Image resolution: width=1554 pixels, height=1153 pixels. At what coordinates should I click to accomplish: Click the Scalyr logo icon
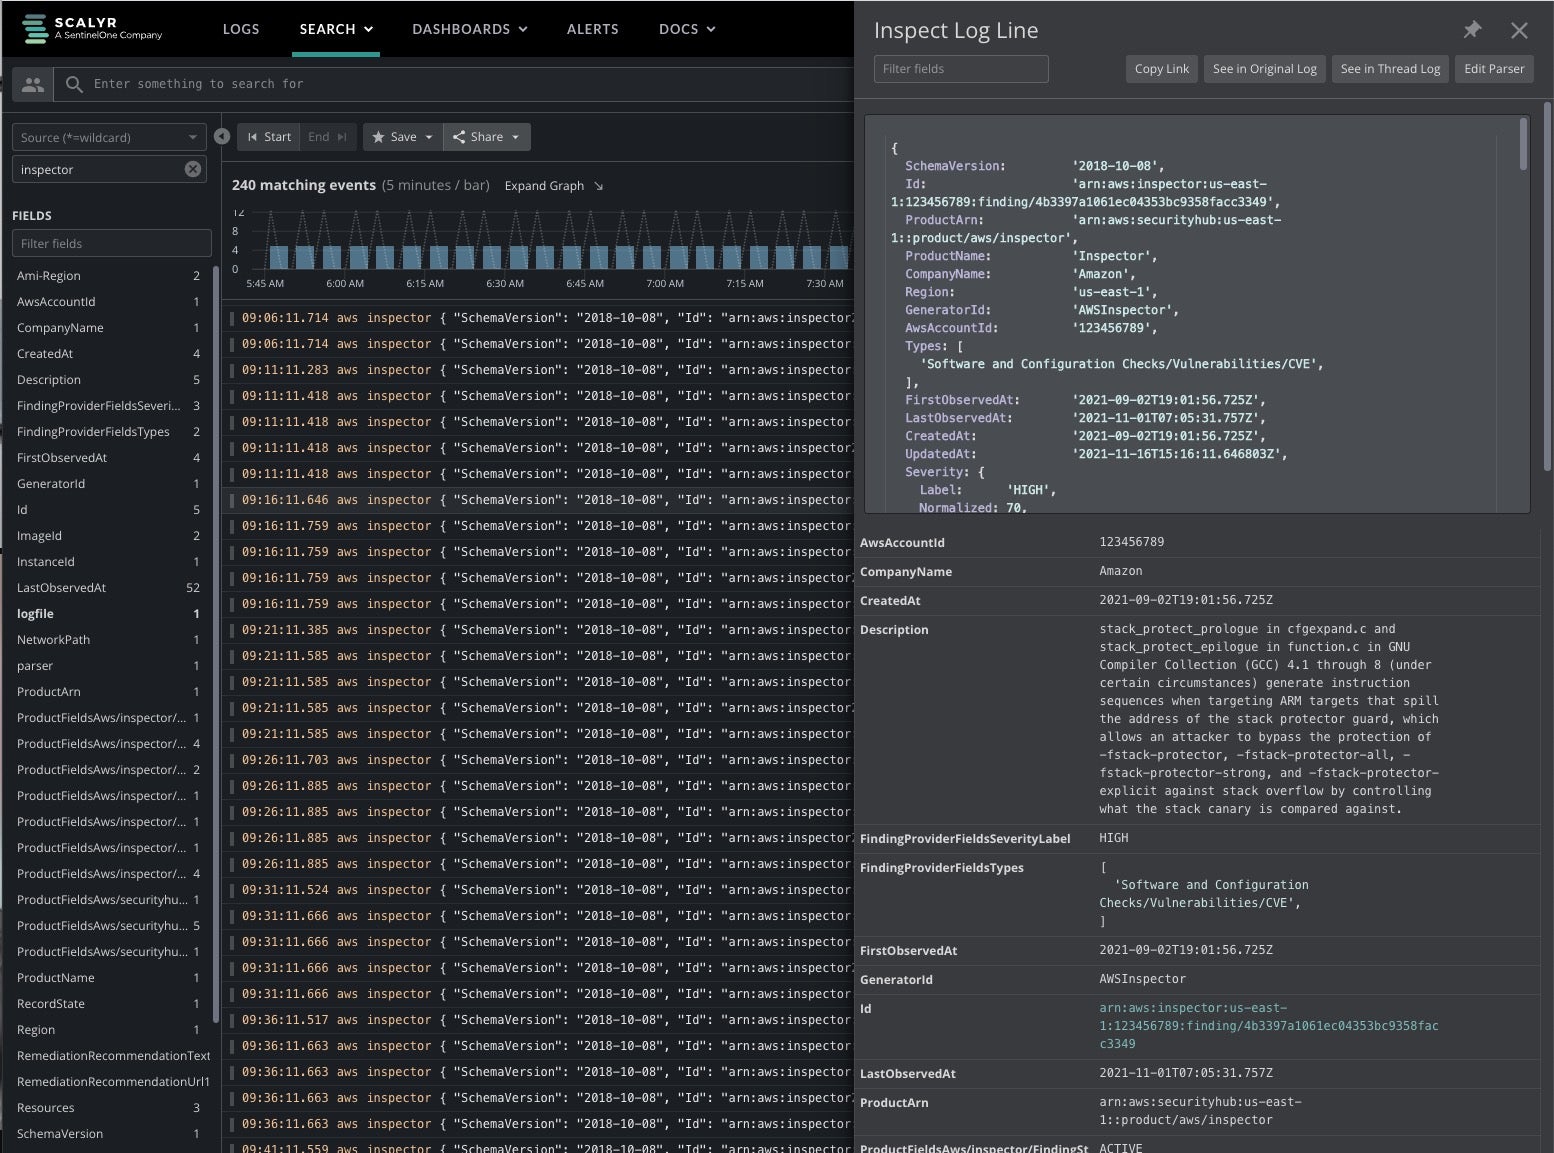point(35,29)
